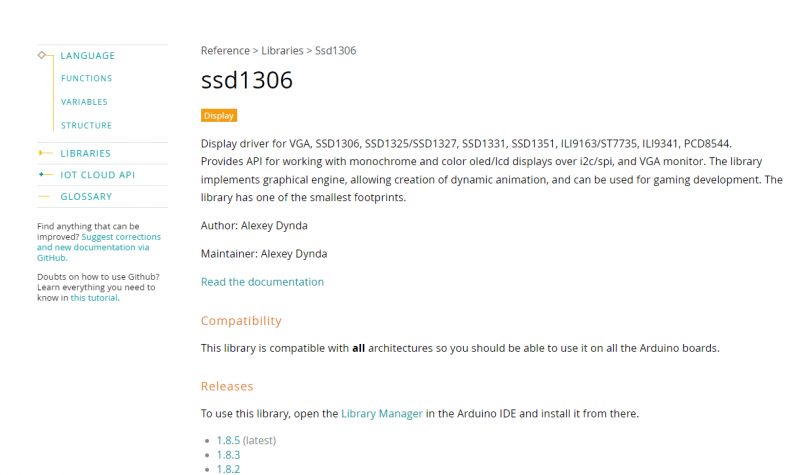Open the GLOSSARY sidebar entry
Viewport: 800px width, 475px height.
click(86, 197)
